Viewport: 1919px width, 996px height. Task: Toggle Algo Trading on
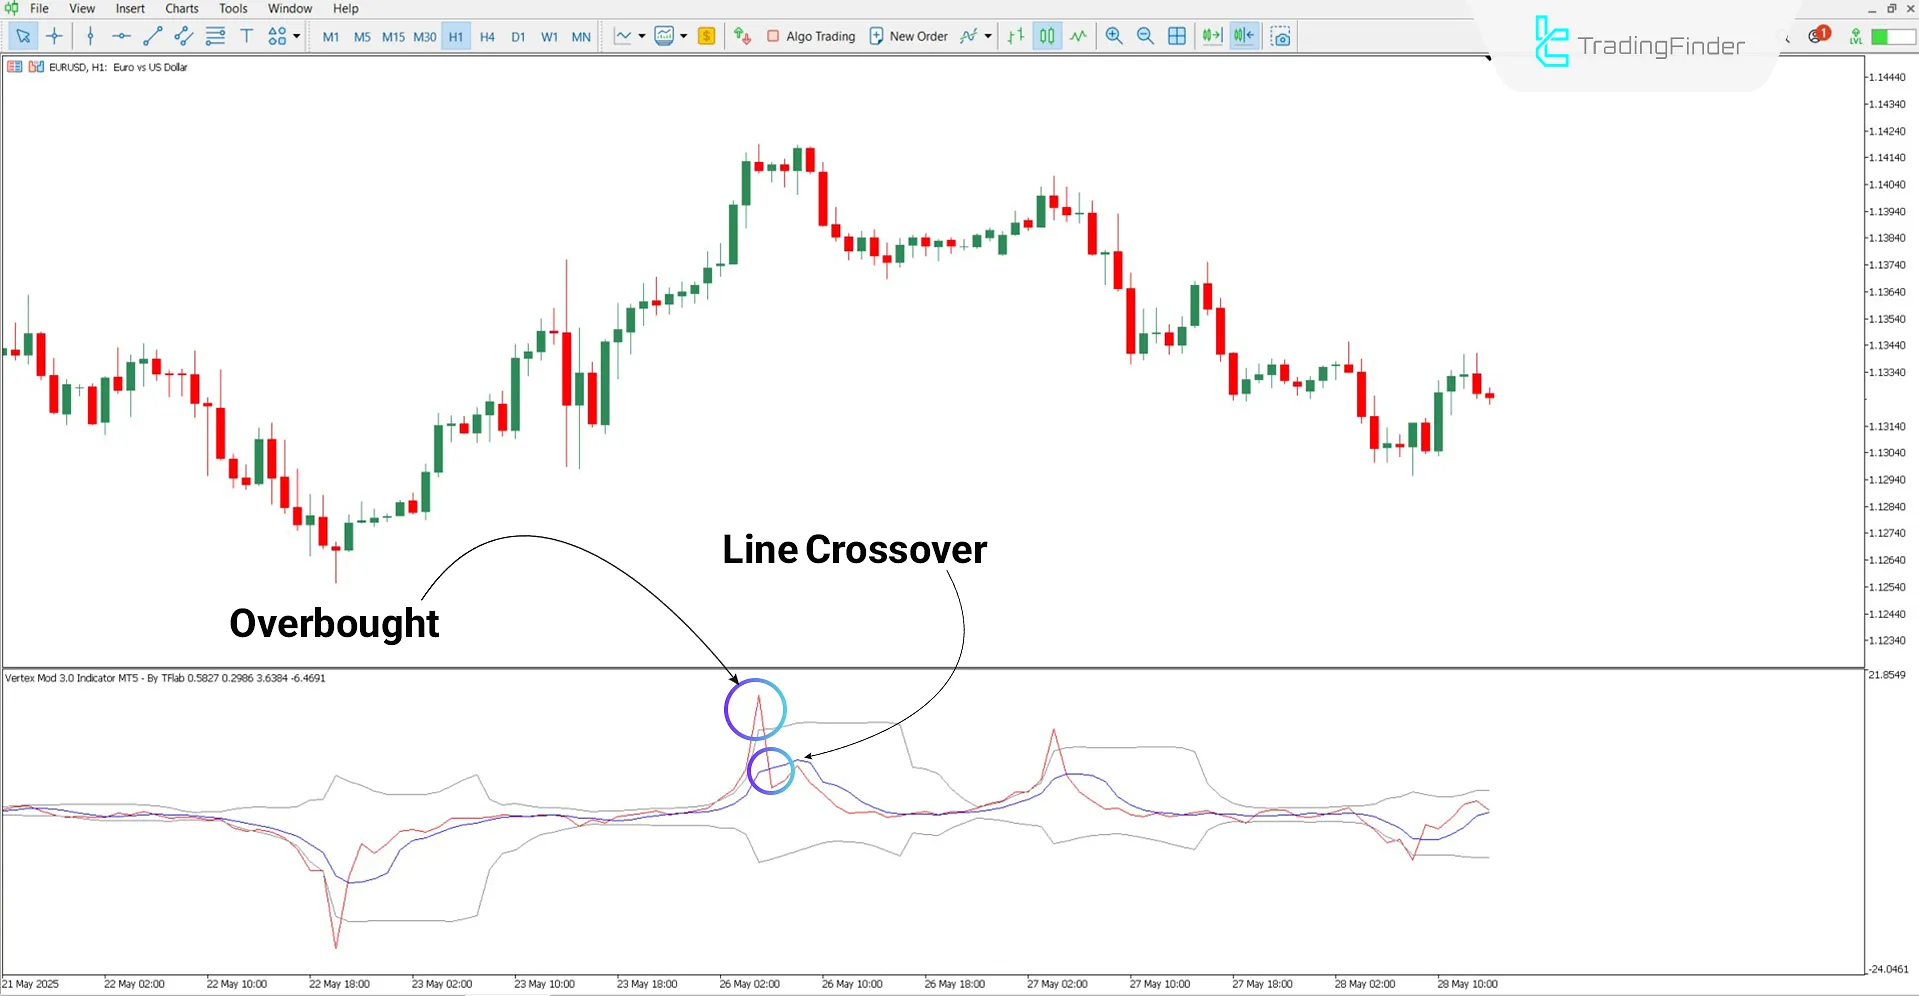(811, 36)
